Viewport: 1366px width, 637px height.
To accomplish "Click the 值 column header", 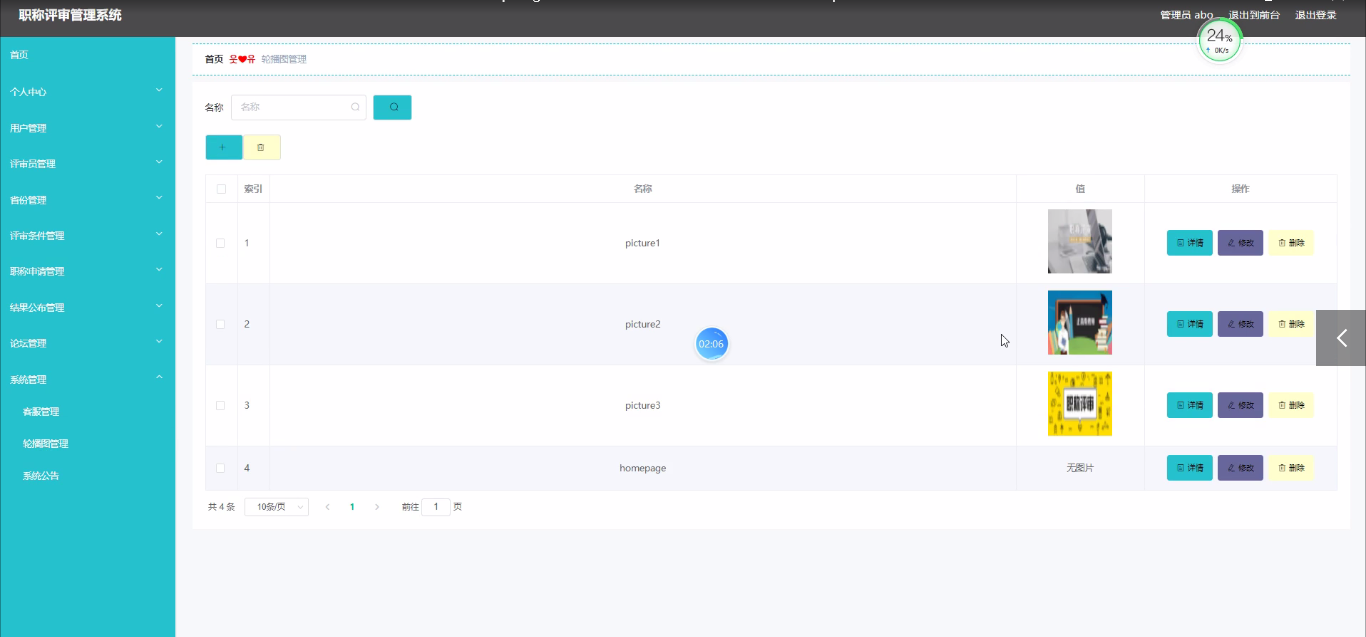I will (1080, 189).
